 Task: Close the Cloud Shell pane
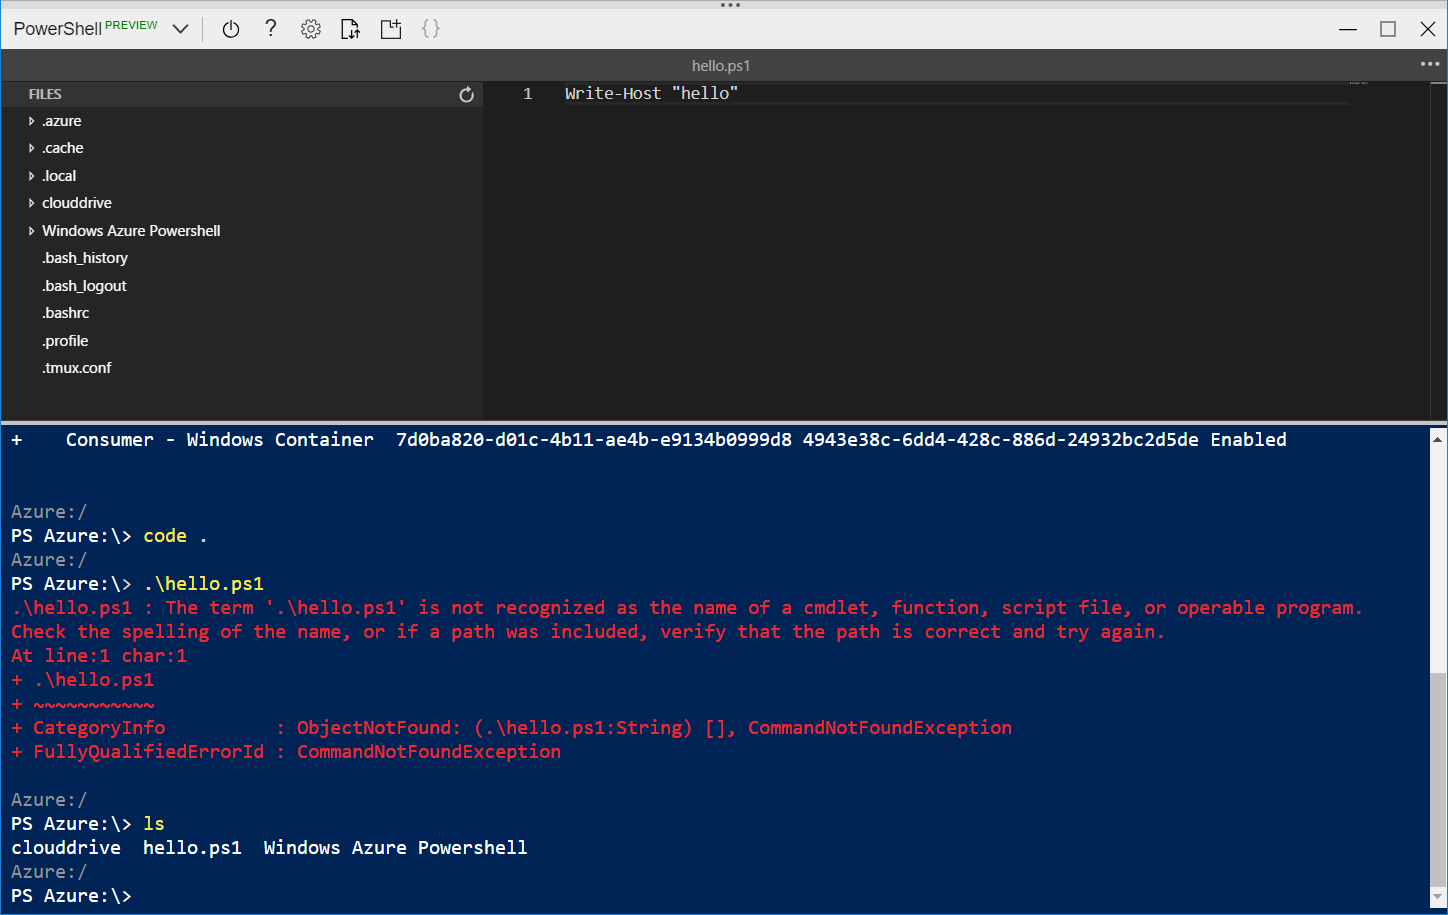pyautogui.click(x=1428, y=29)
